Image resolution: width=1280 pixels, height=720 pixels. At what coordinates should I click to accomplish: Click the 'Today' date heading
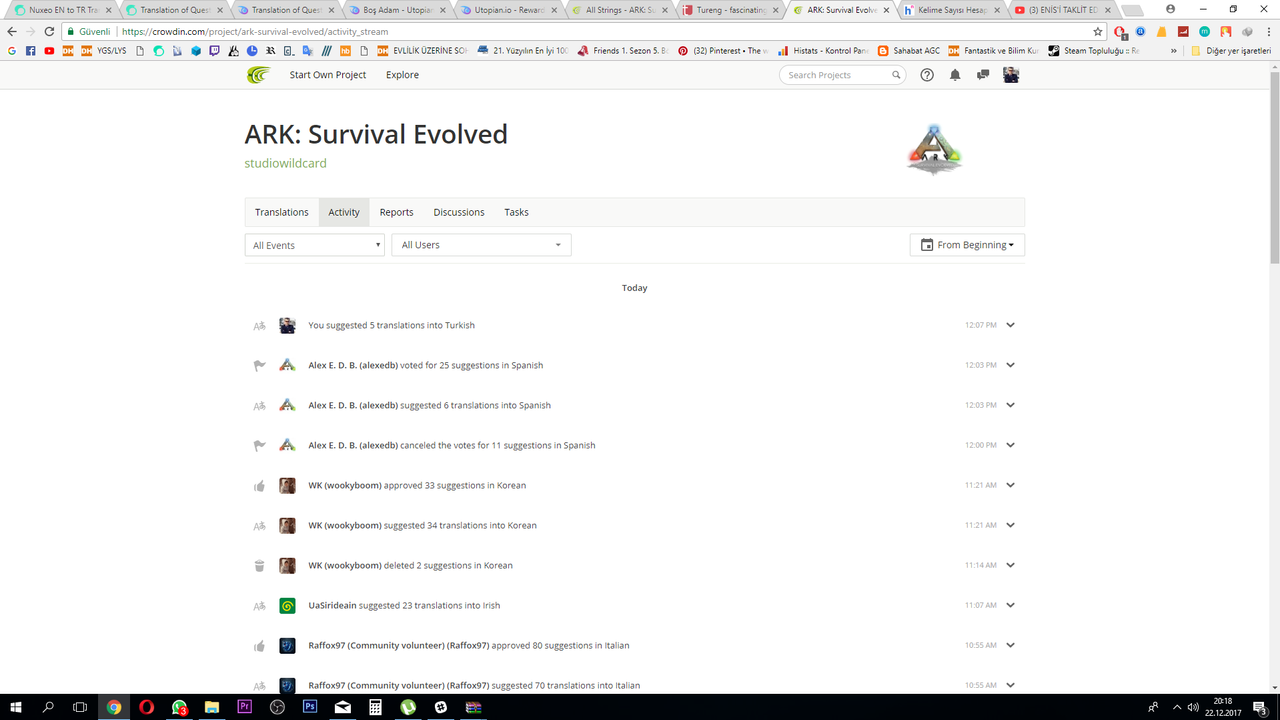pyautogui.click(x=634, y=288)
